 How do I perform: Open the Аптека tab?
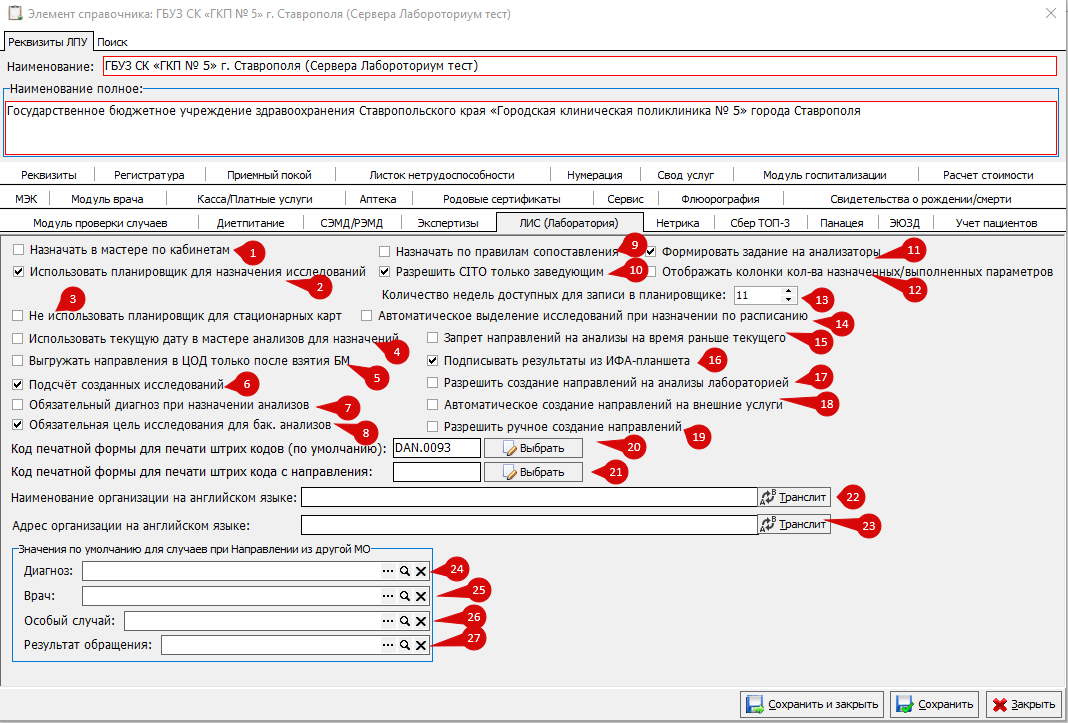pos(378,200)
